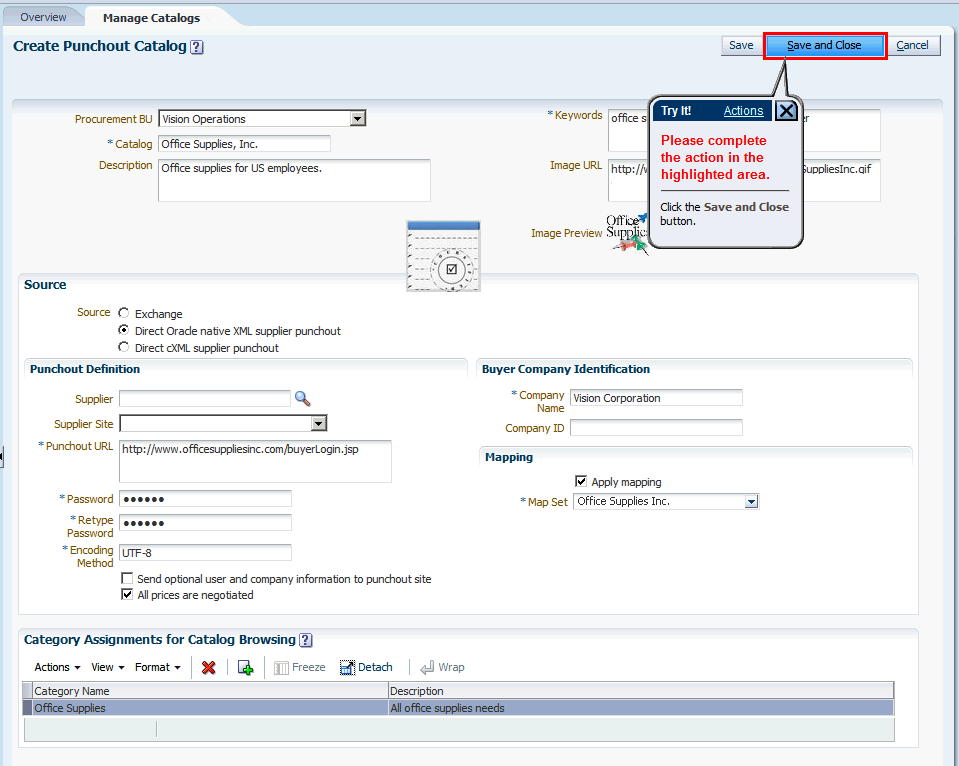Delete the selected category assignment
Screen dimensions: 959x766
click(x=208, y=667)
